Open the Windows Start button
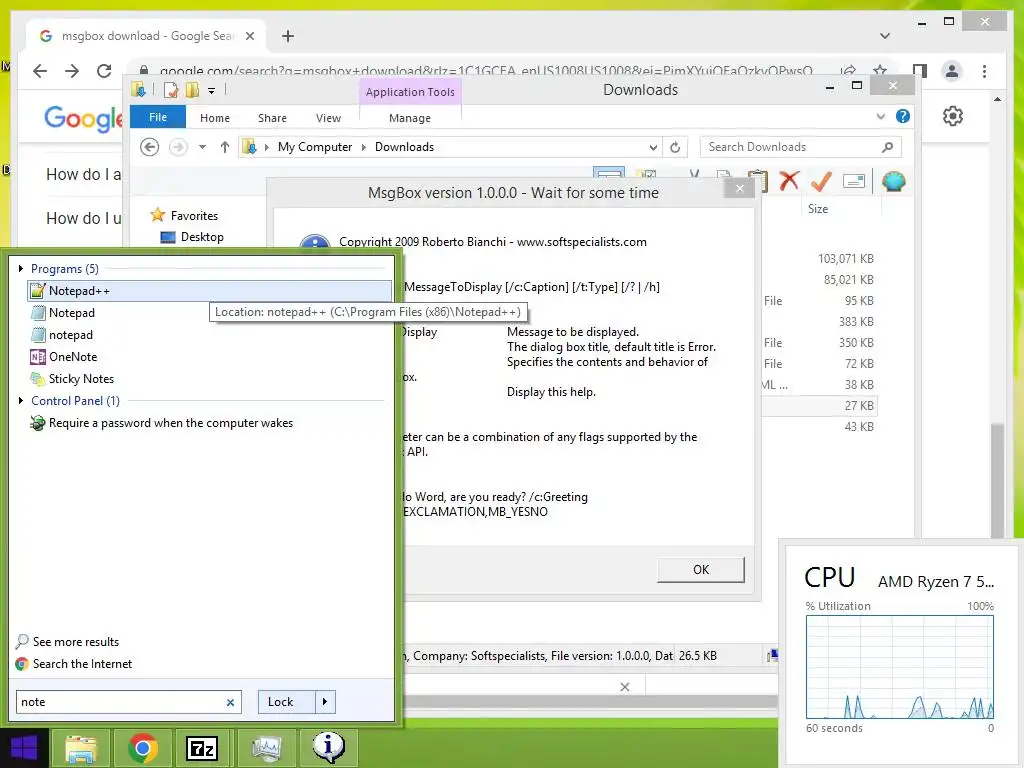The height and width of the screenshot is (768, 1024). pos(24,748)
